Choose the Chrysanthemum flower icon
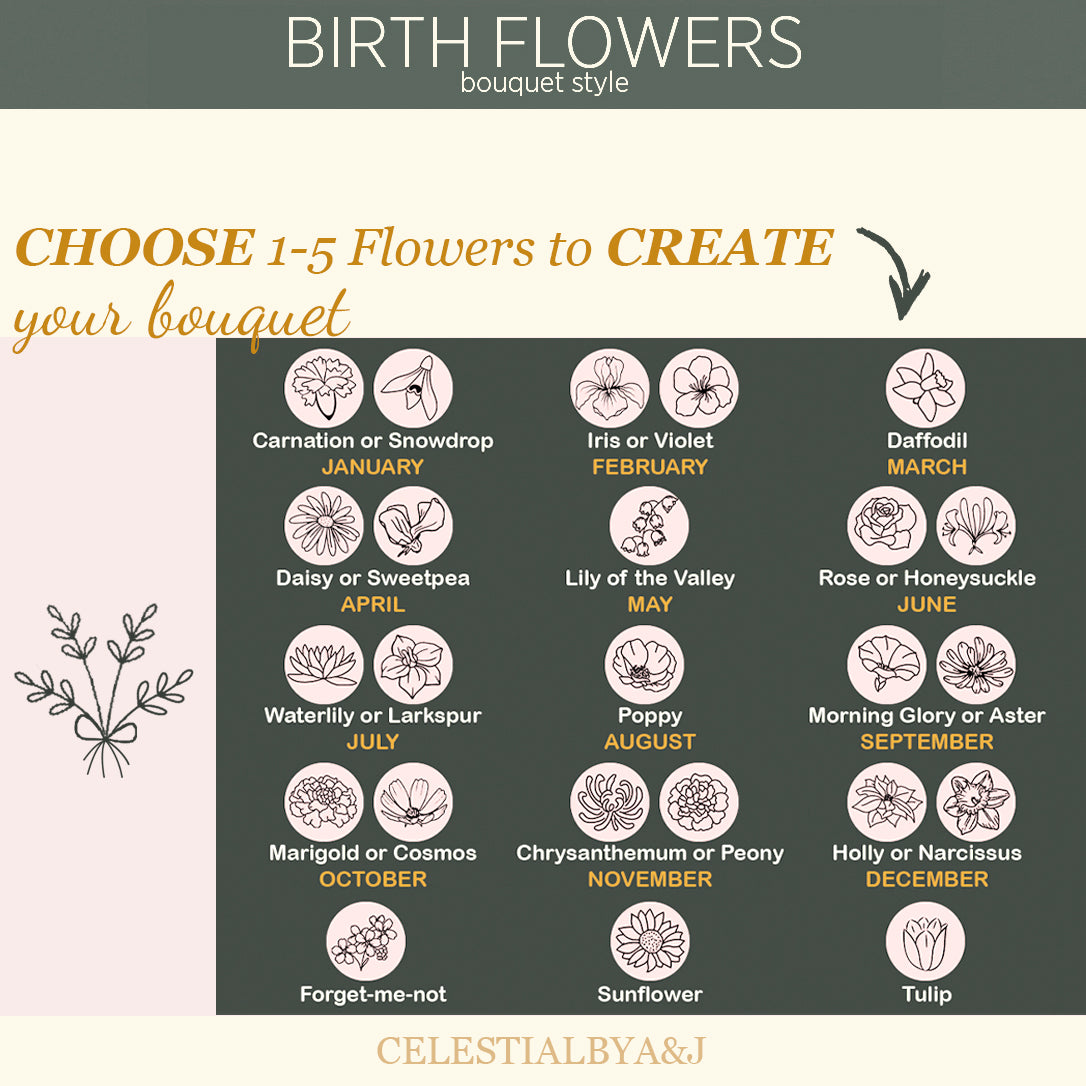This screenshot has height=1086, width=1086. coord(610,802)
